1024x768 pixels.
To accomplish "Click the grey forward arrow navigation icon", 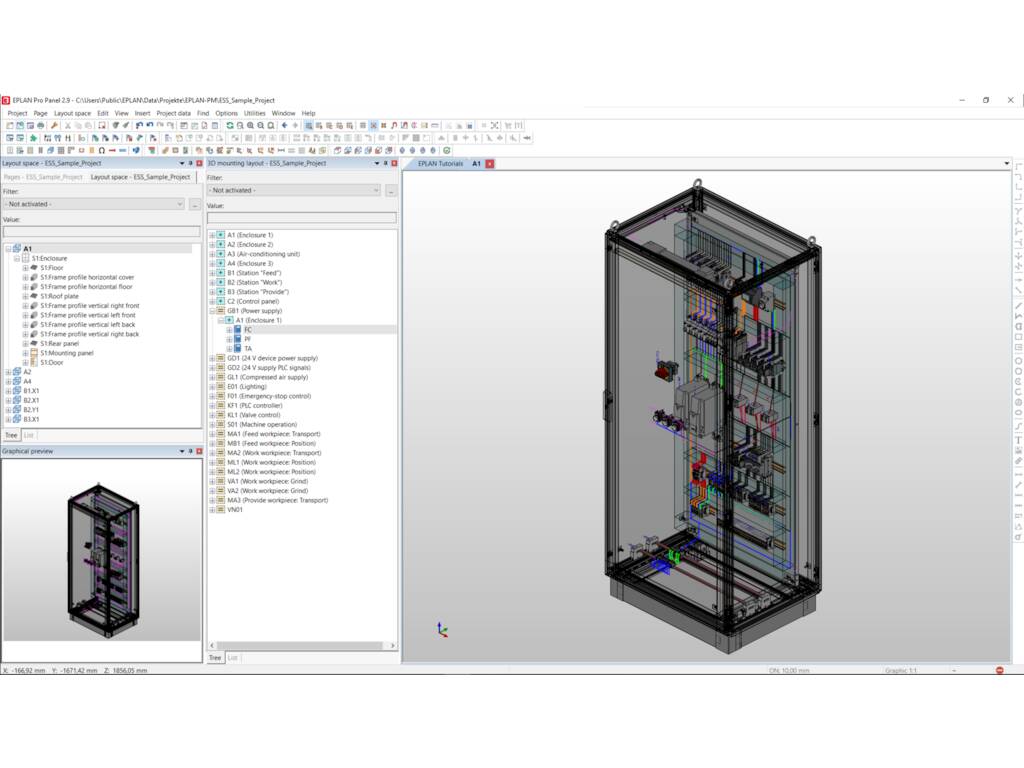I will 295,125.
